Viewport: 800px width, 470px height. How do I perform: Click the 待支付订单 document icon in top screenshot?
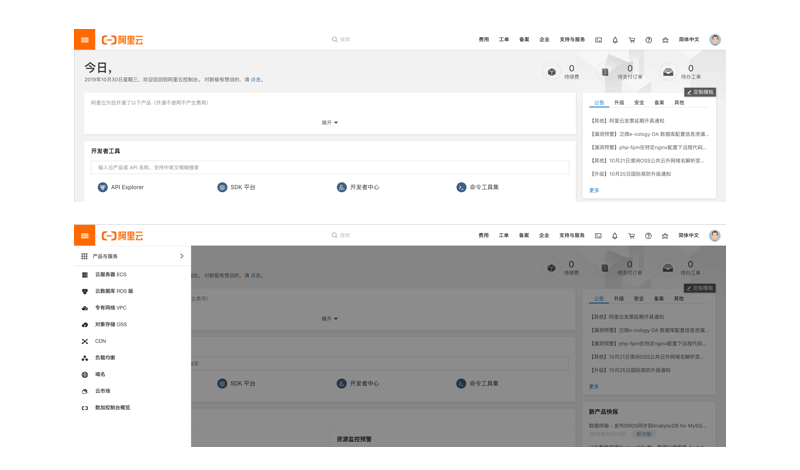point(605,72)
